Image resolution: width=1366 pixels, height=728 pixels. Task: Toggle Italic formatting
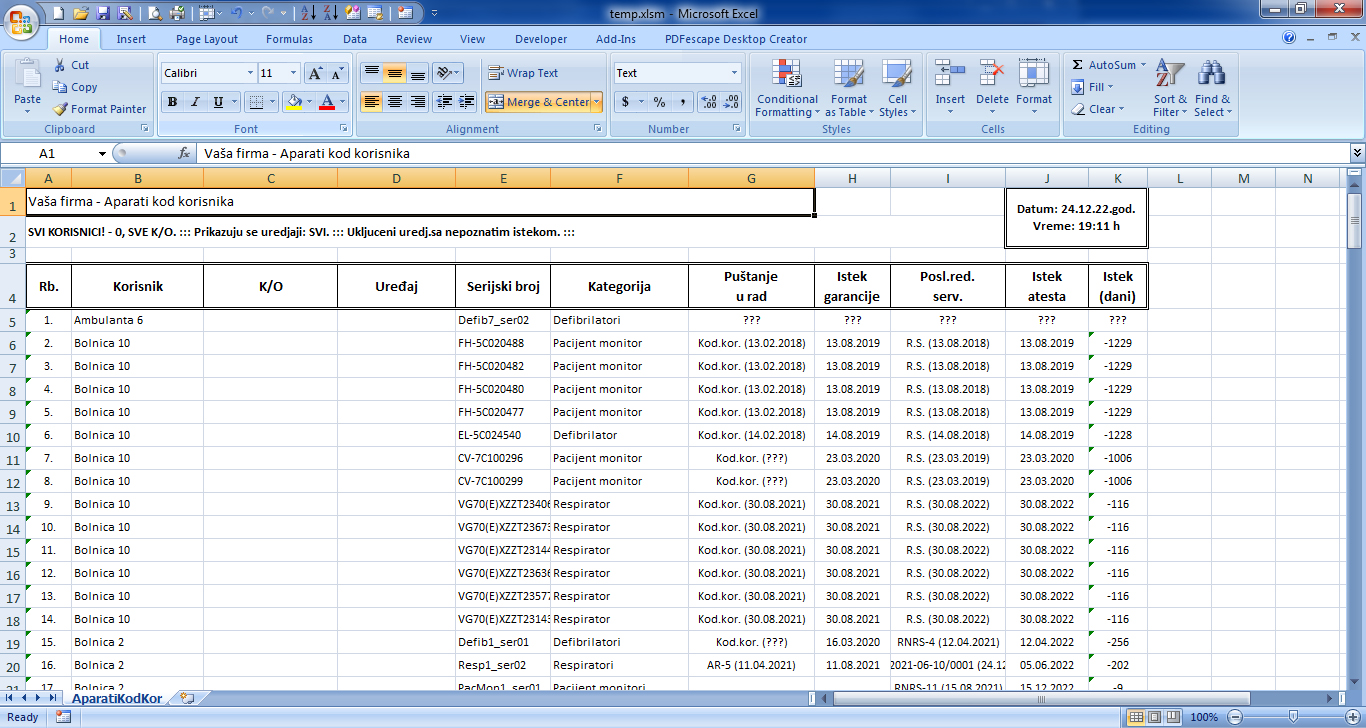194,102
